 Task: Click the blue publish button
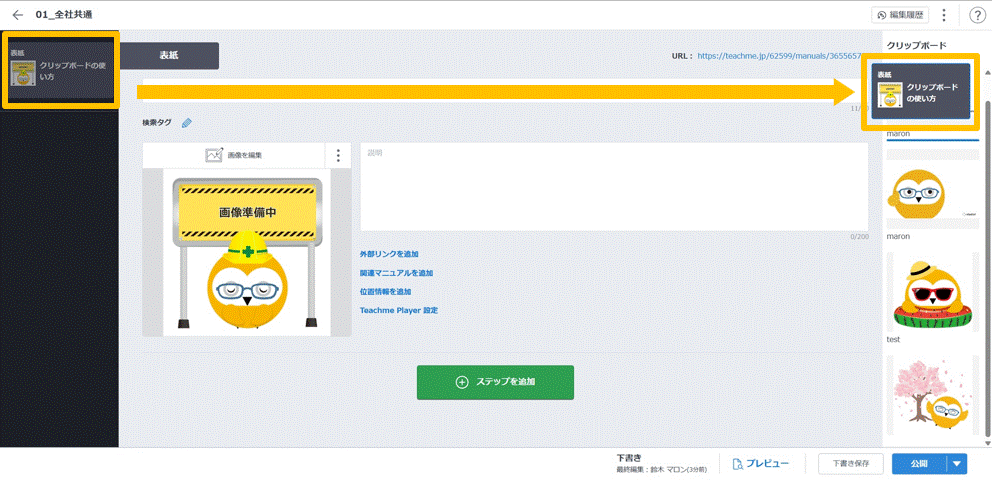click(x=918, y=464)
